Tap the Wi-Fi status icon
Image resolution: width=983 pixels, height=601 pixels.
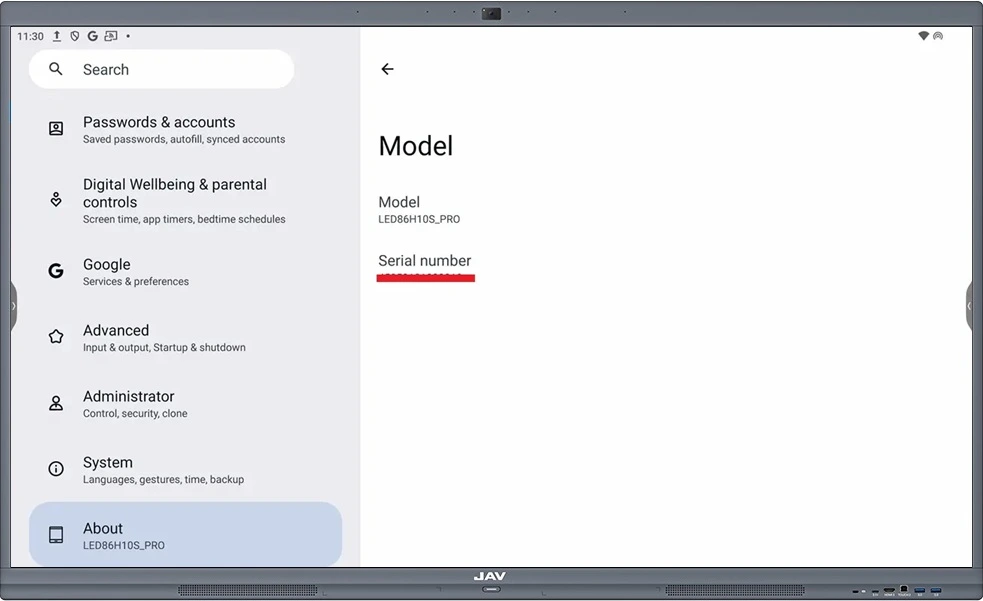[923, 36]
